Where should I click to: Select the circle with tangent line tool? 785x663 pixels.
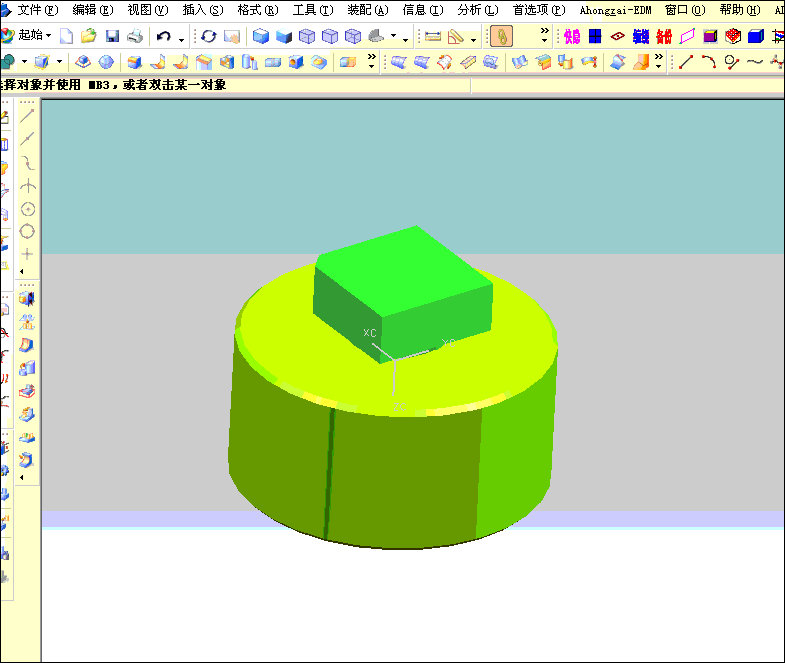tap(732, 62)
